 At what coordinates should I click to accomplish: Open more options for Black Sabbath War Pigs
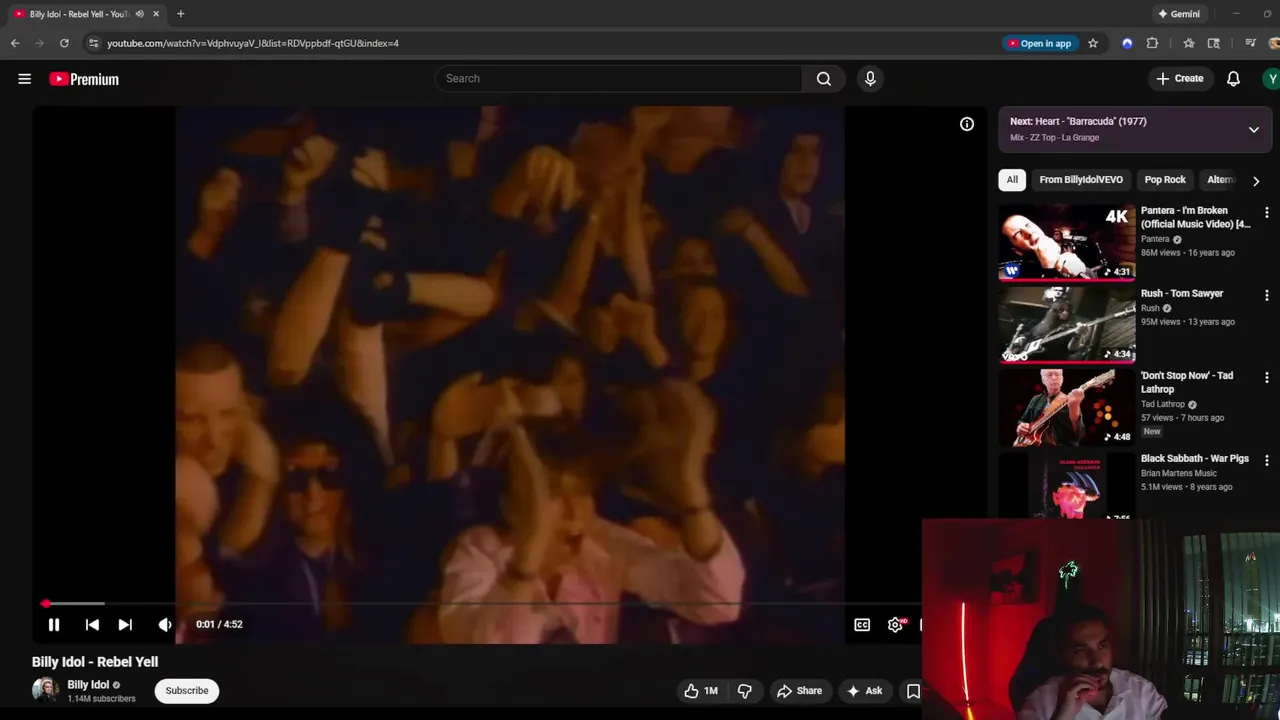point(1267,460)
